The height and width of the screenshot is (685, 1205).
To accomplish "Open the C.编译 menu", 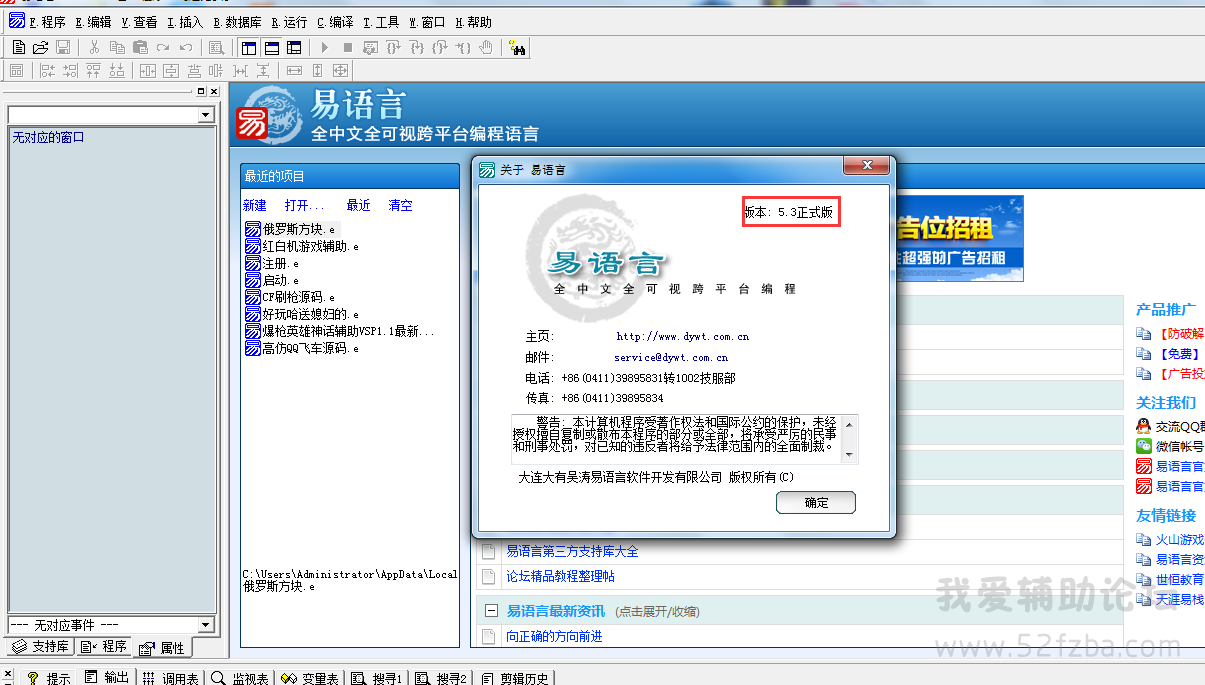I will tap(335, 22).
